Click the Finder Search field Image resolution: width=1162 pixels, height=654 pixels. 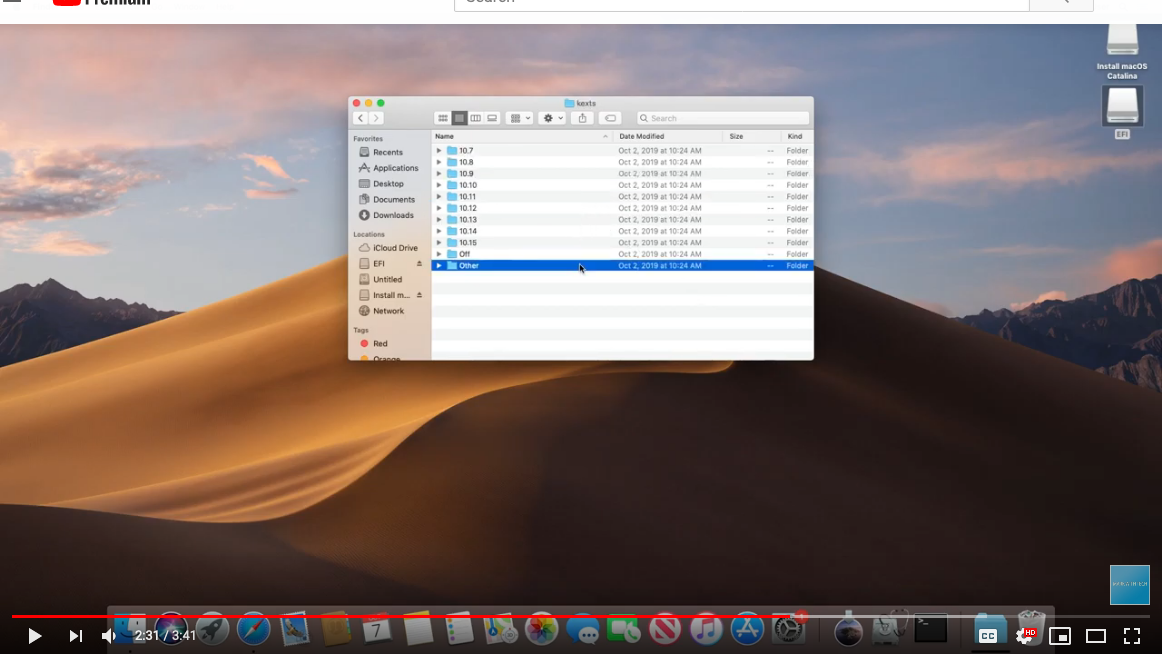(x=723, y=118)
